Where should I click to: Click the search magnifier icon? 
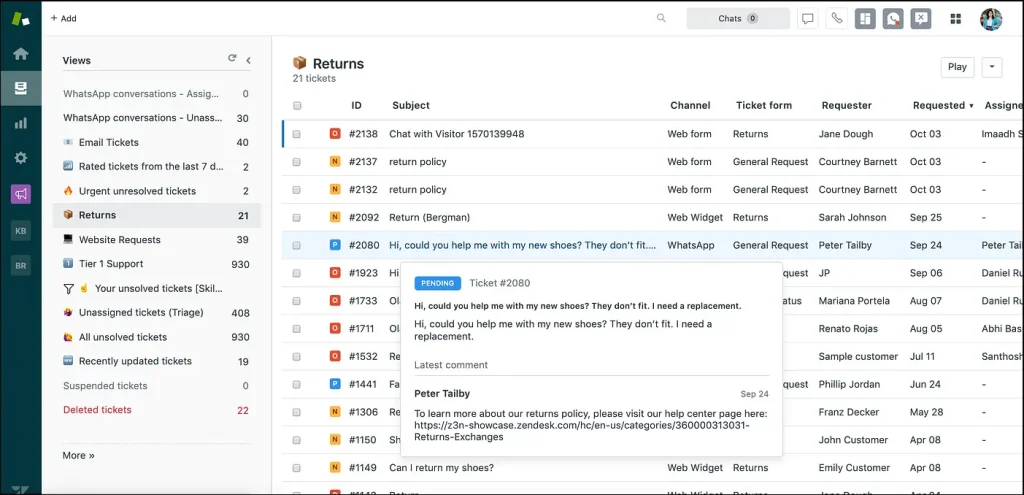pos(662,18)
